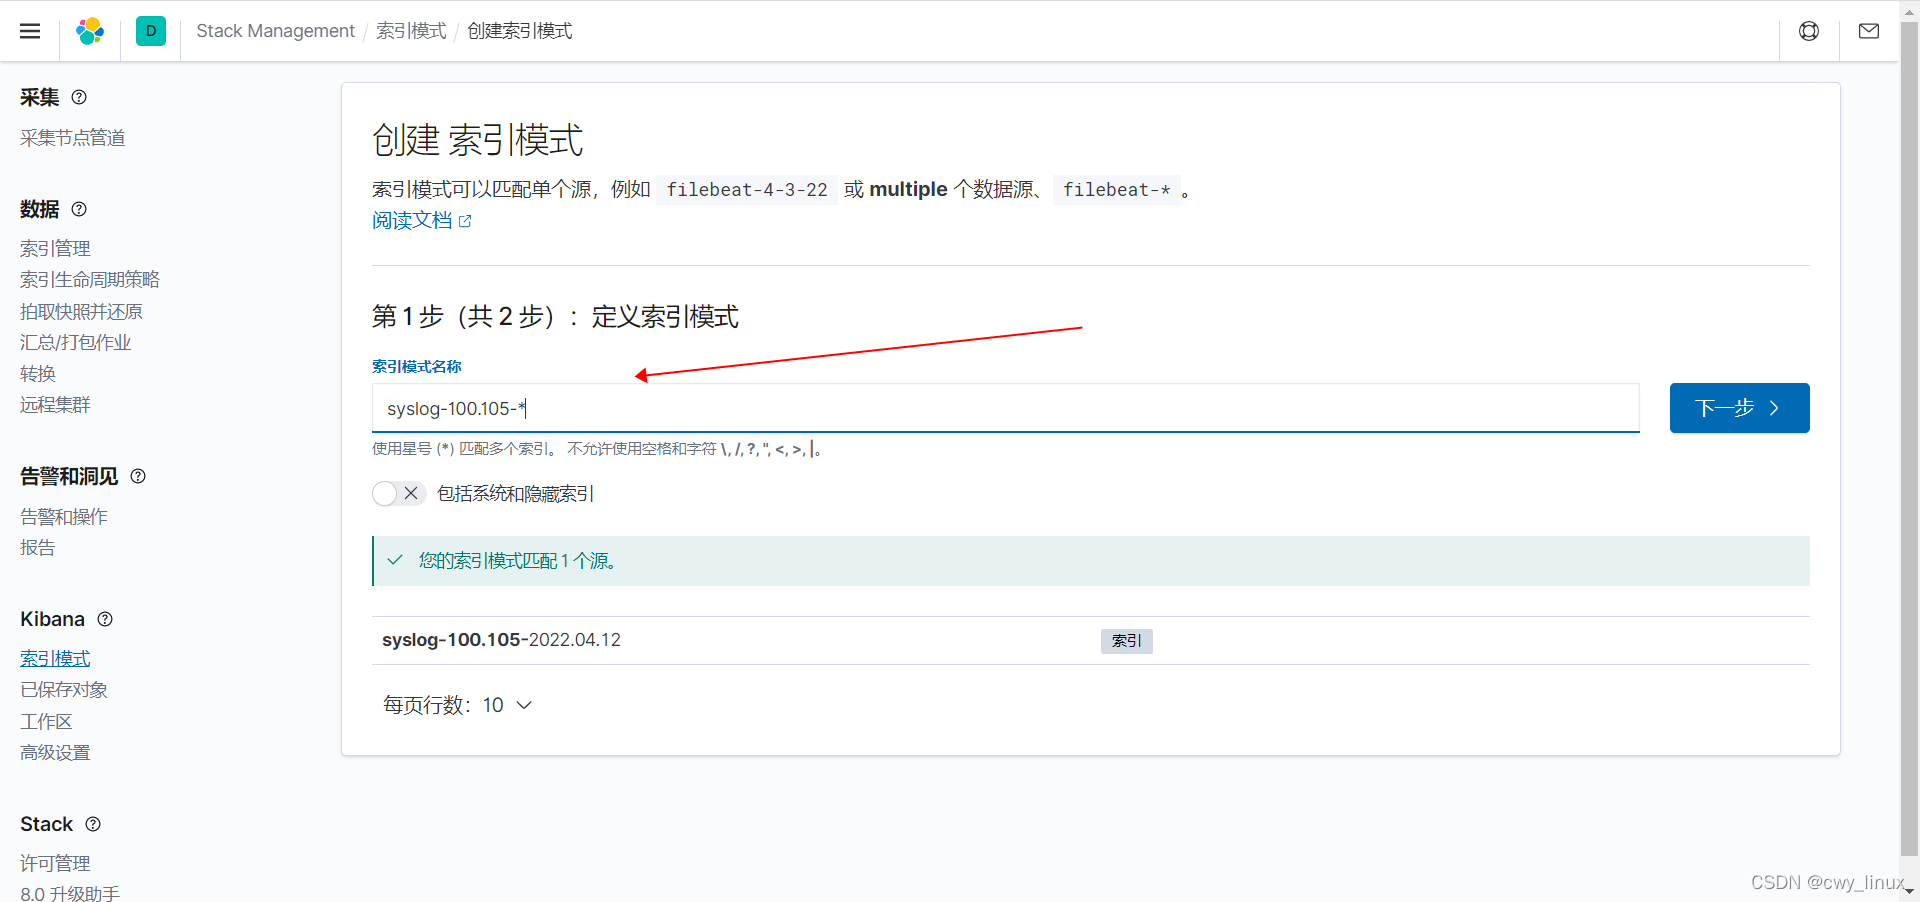This screenshot has height=902, width=1920.
Task: Click 您的索引模式匹配 1 个源 message
Action: 1090,561
